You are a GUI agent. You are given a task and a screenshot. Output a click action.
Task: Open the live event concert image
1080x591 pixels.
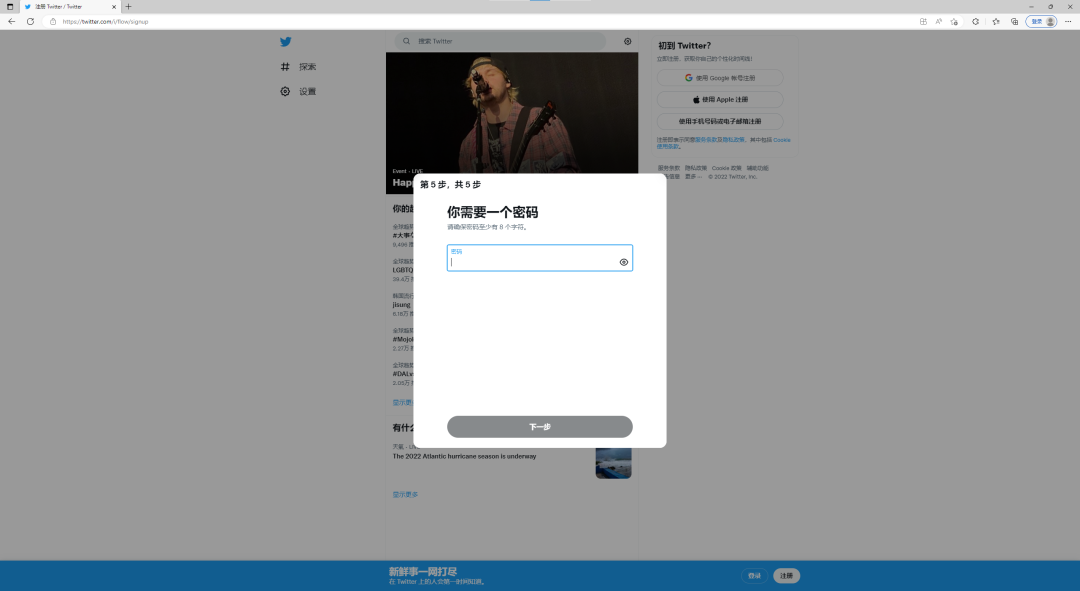[x=512, y=114]
